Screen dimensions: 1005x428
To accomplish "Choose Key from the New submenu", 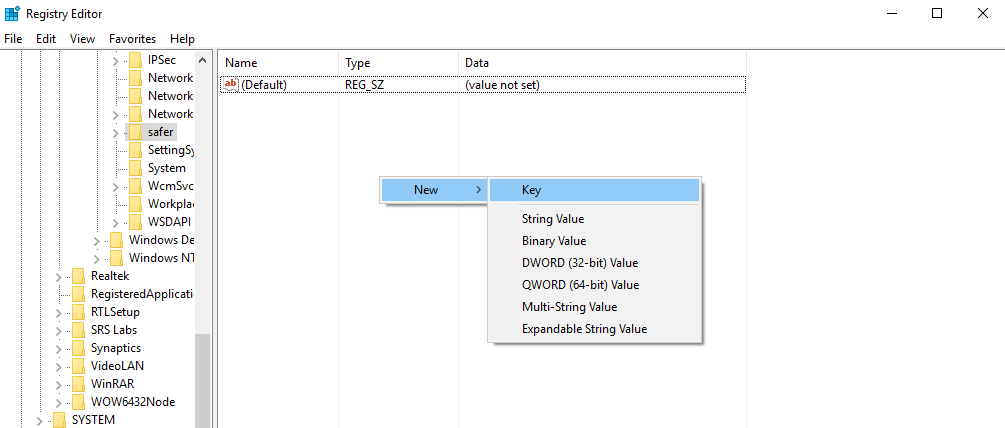I will pyautogui.click(x=531, y=190).
